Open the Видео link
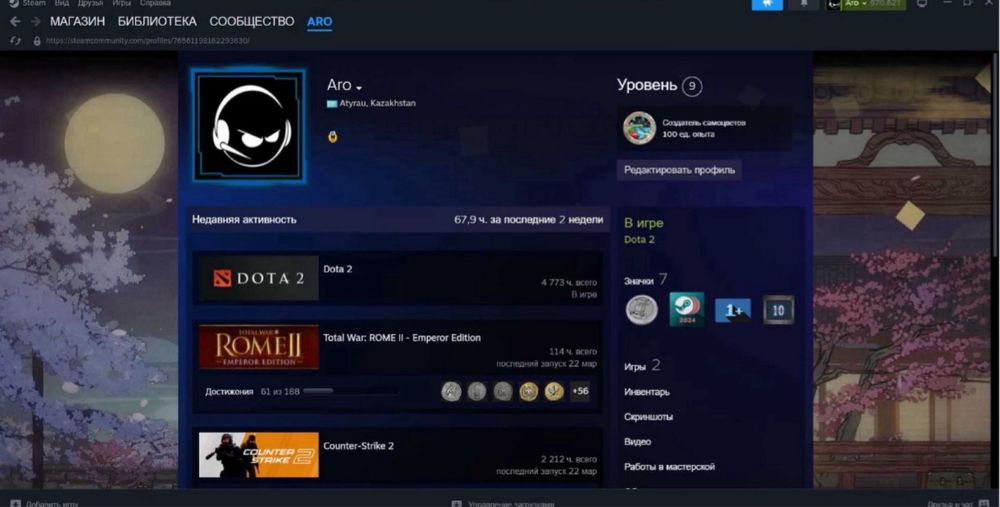Image resolution: width=1000 pixels, height=507 pixels. click(x=637, y=442)
